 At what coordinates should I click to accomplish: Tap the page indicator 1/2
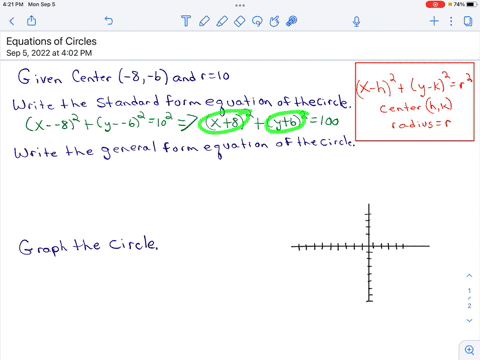469,298
